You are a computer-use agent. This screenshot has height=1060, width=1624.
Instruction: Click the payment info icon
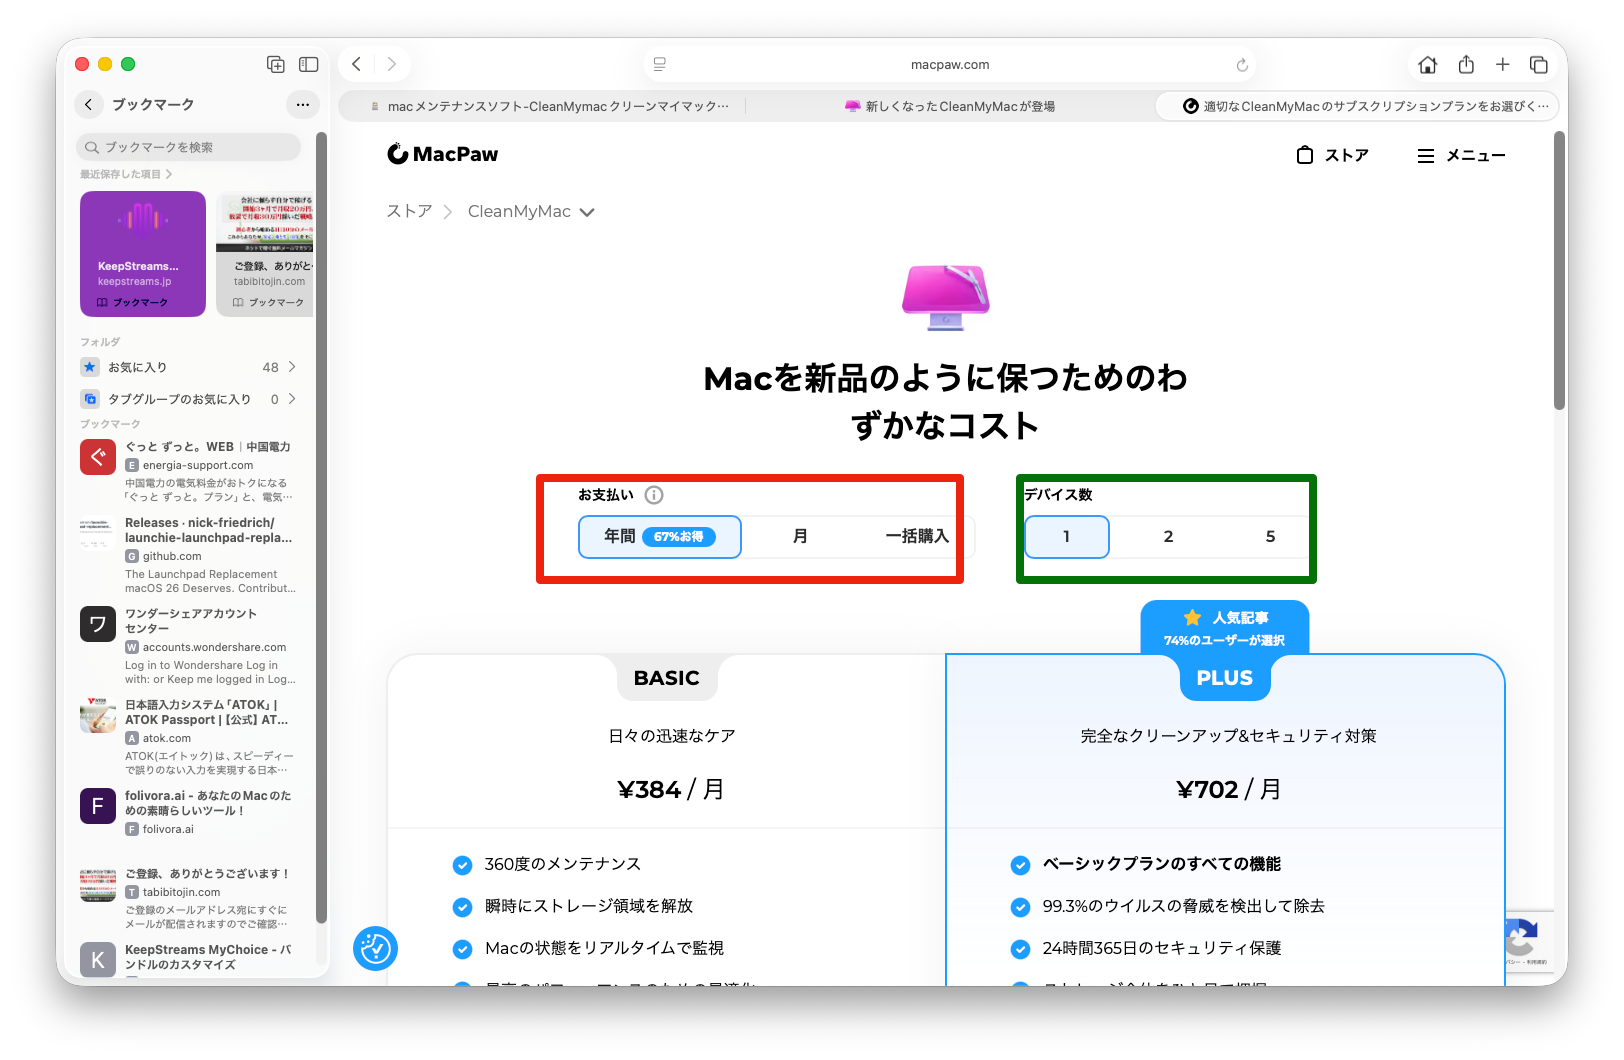point(654,495)
